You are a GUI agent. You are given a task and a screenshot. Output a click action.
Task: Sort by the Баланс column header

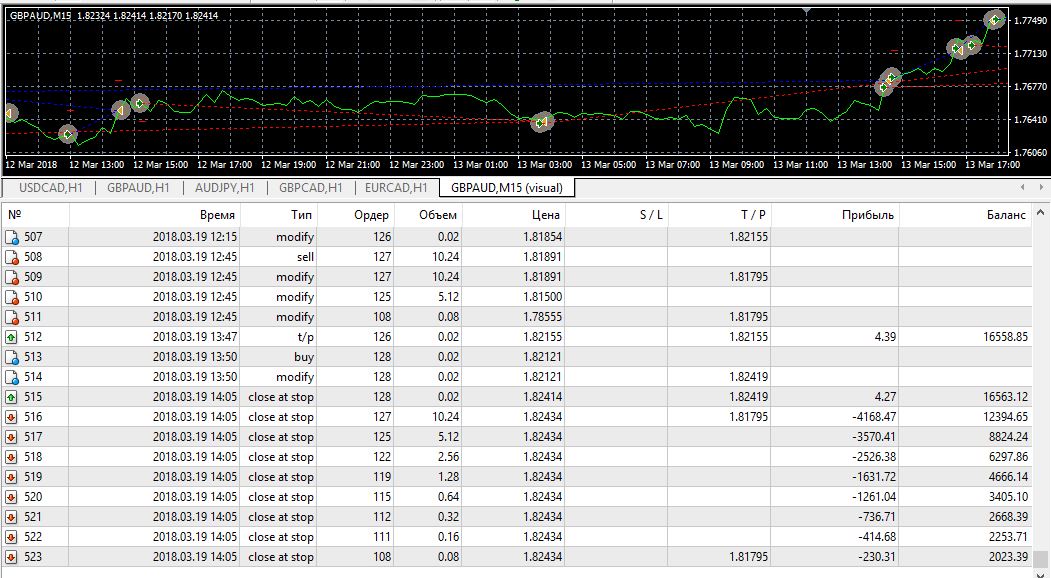(965, 215)
